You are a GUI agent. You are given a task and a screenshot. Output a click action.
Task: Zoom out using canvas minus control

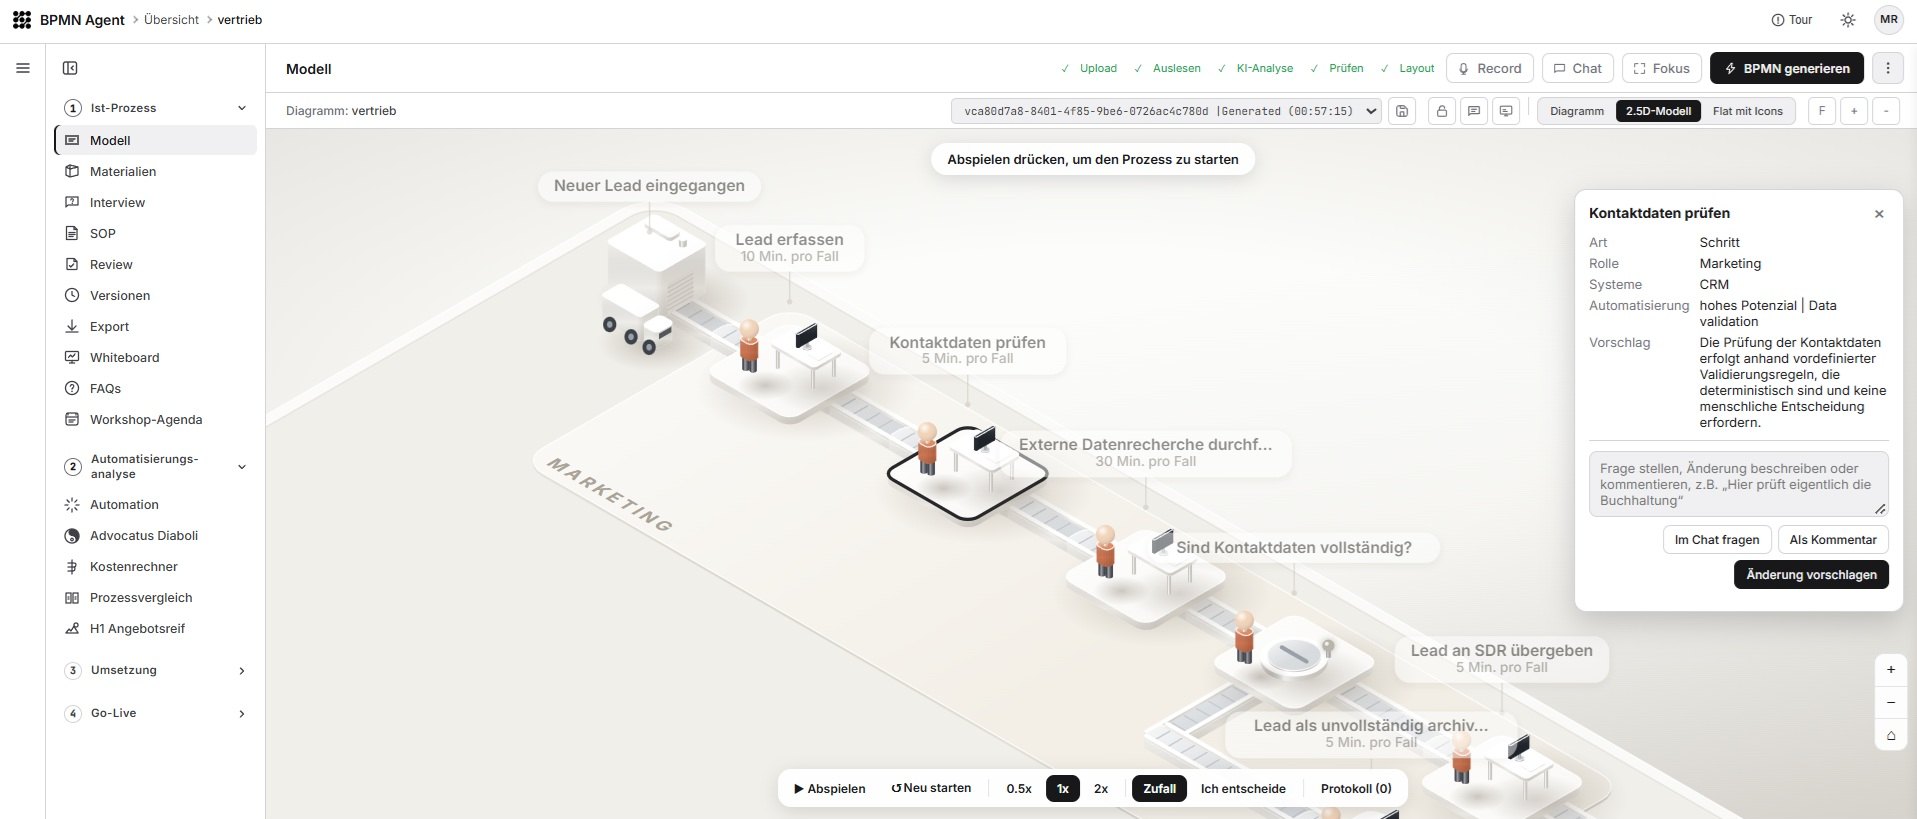click(1891, 702)
